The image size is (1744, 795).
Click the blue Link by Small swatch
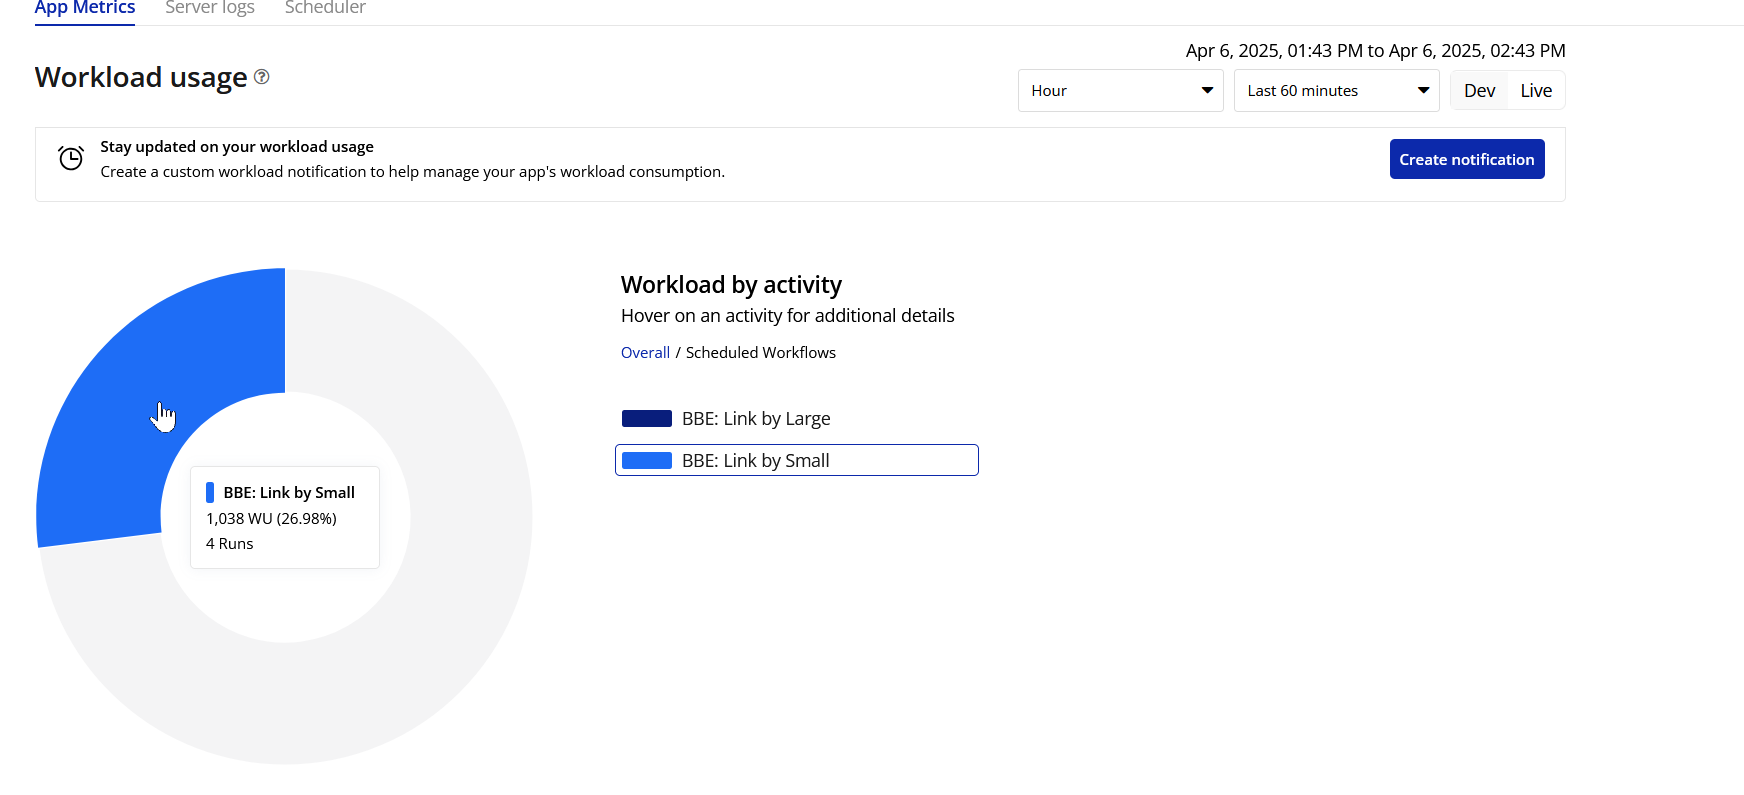click(647, 461)
